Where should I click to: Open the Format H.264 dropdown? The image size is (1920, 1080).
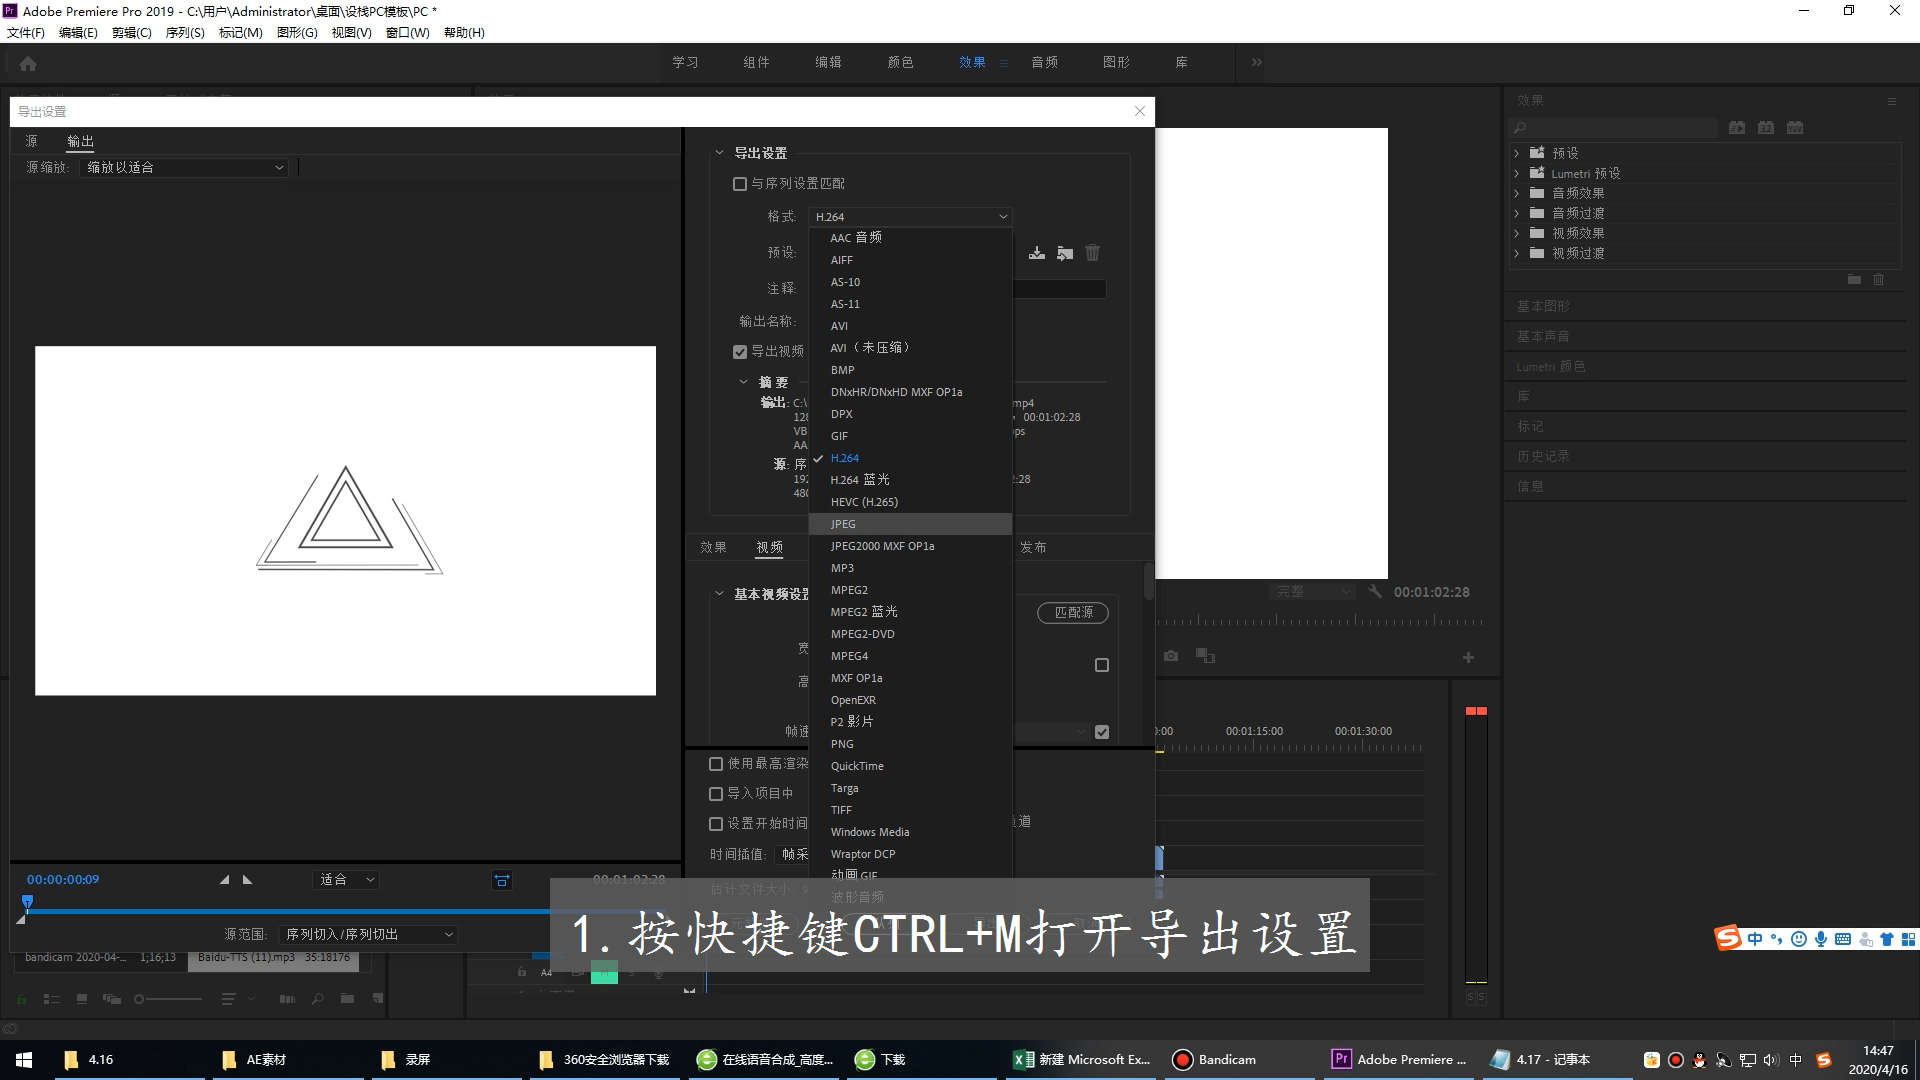tap(910, 217)
